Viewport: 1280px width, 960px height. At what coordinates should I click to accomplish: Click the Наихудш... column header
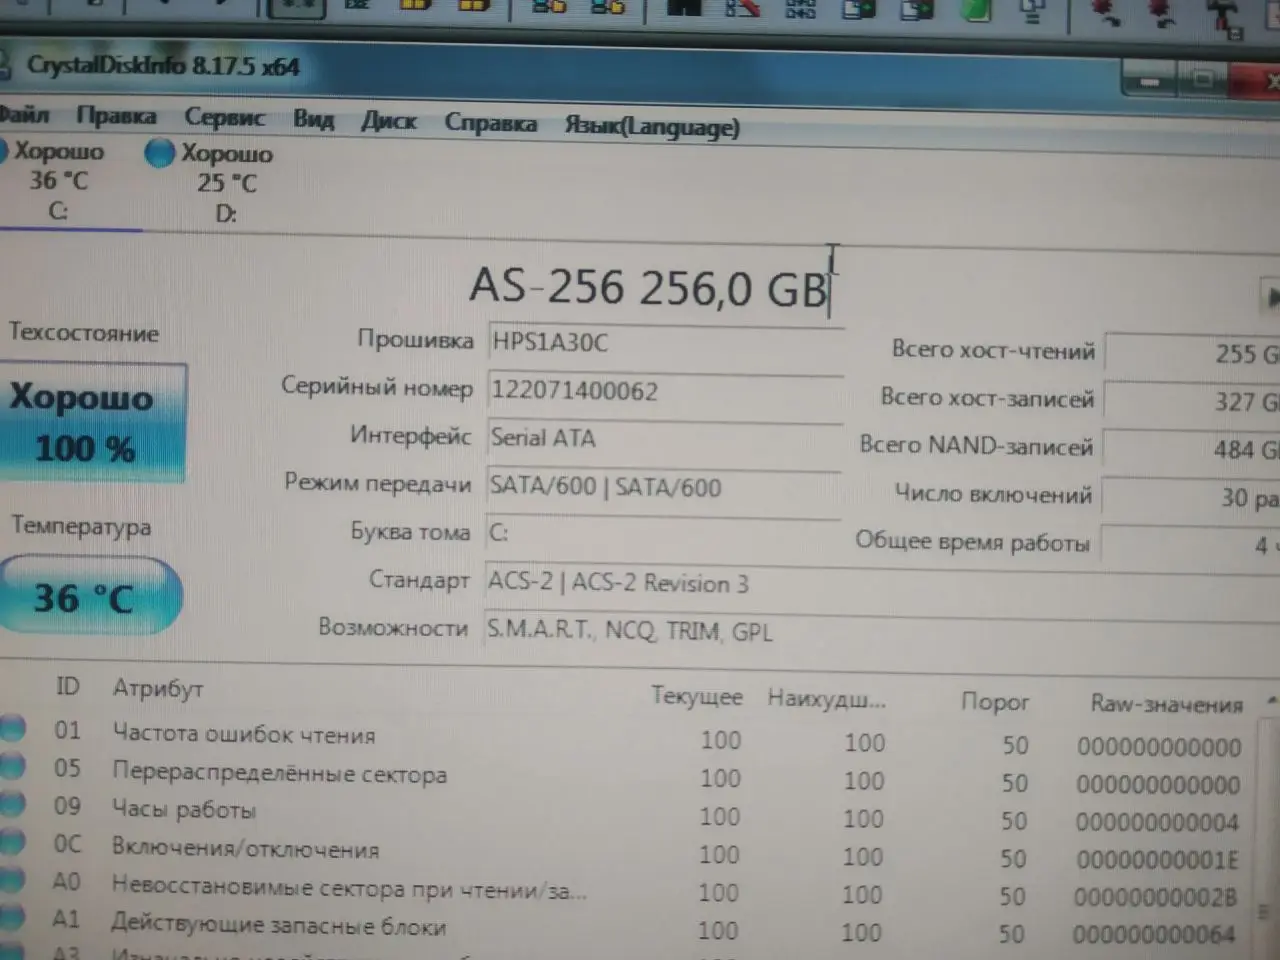(826, 699)
